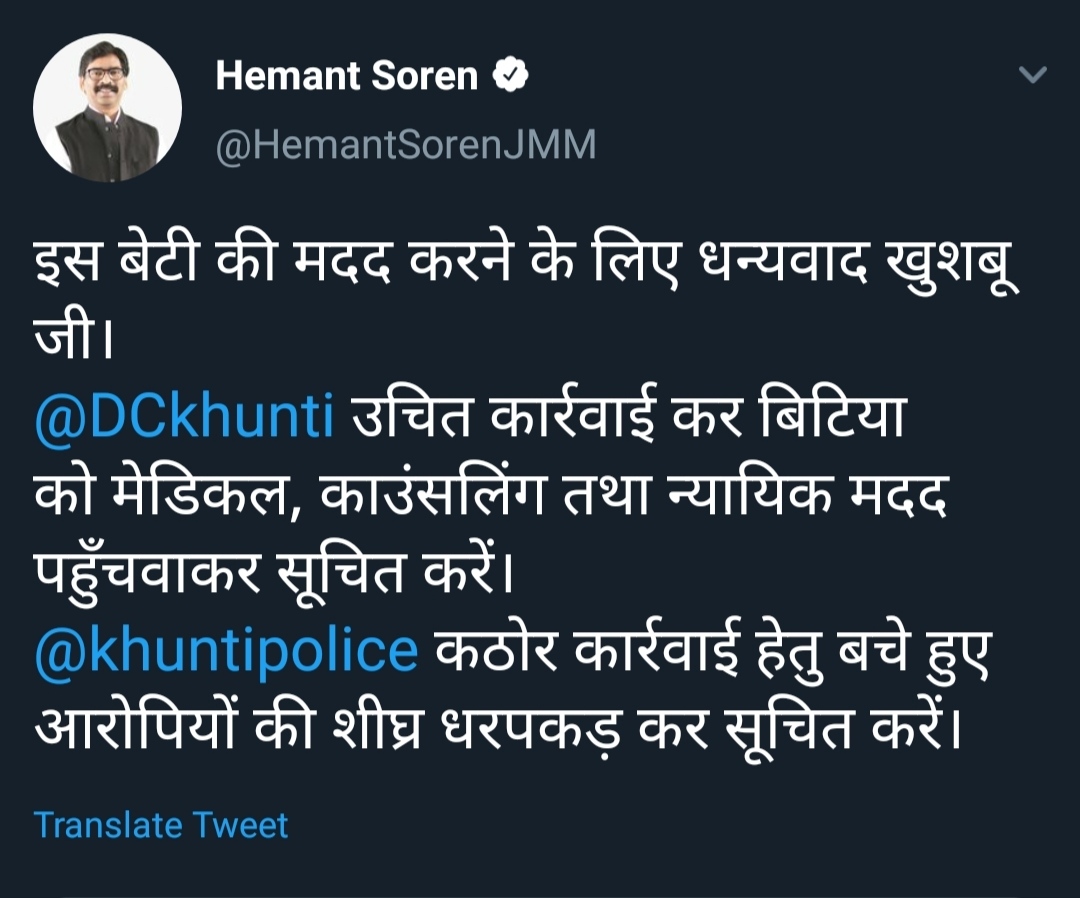Screen dimensions: 1080x898
Task: Open the @khuntipolice mention
Action: [226, 650]
